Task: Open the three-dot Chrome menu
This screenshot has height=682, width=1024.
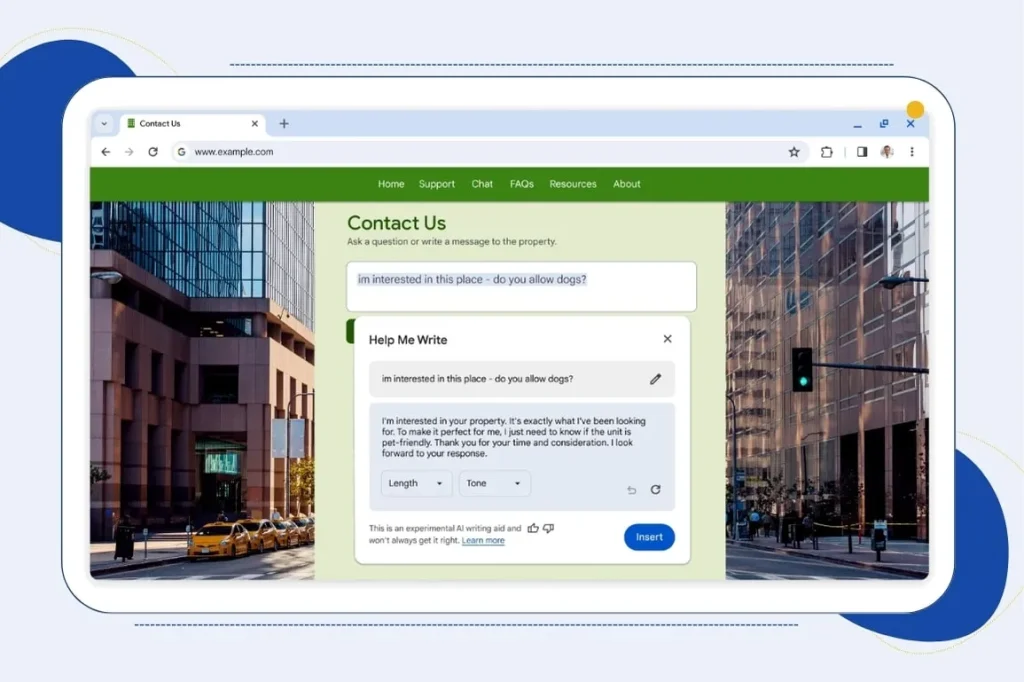Action: 912,152
